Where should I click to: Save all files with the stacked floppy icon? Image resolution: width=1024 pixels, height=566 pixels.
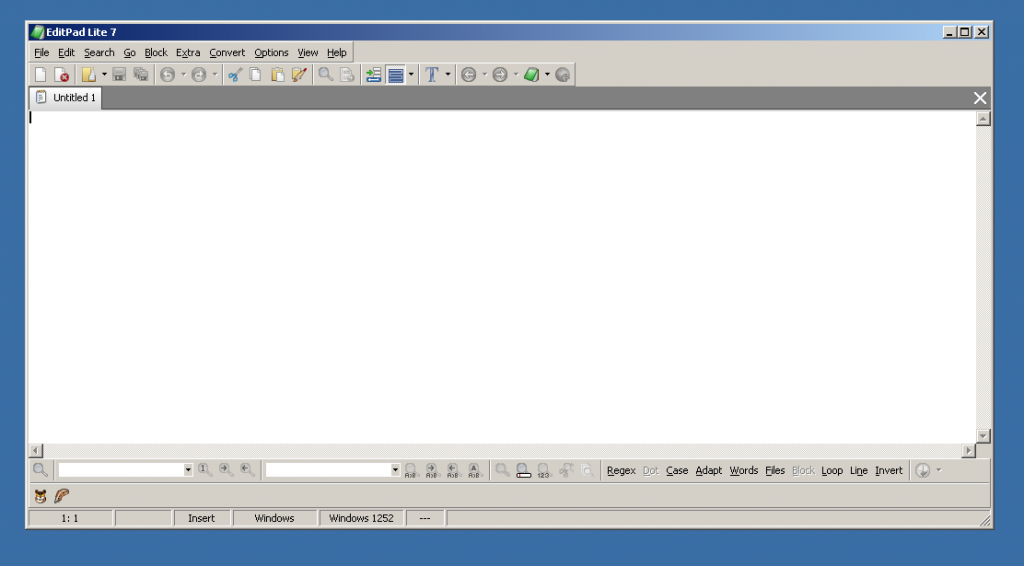point(140,75)
